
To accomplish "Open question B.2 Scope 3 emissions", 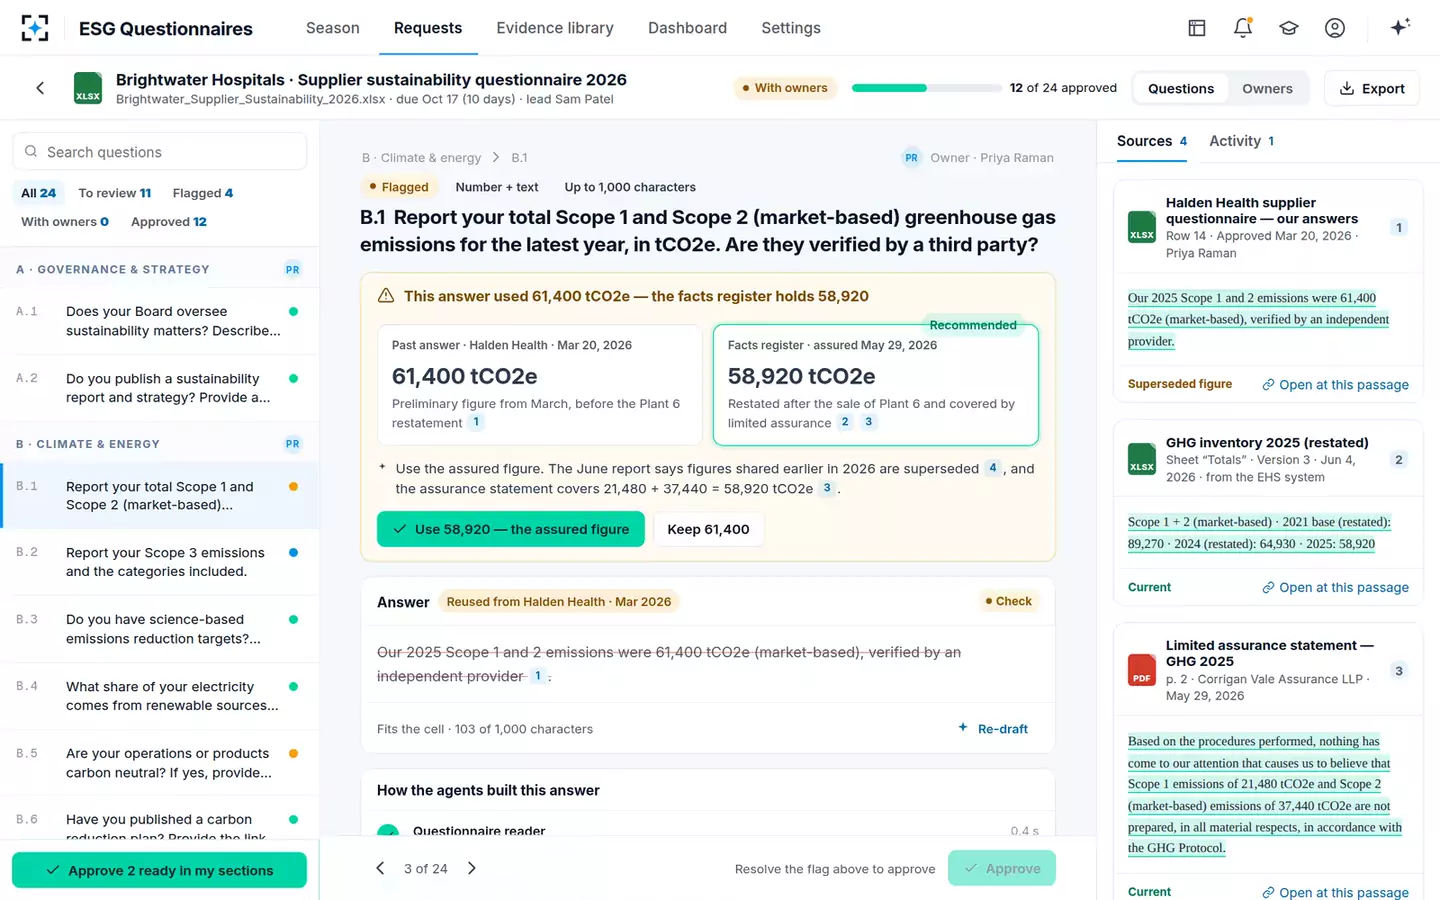I will tap(160, 562).
